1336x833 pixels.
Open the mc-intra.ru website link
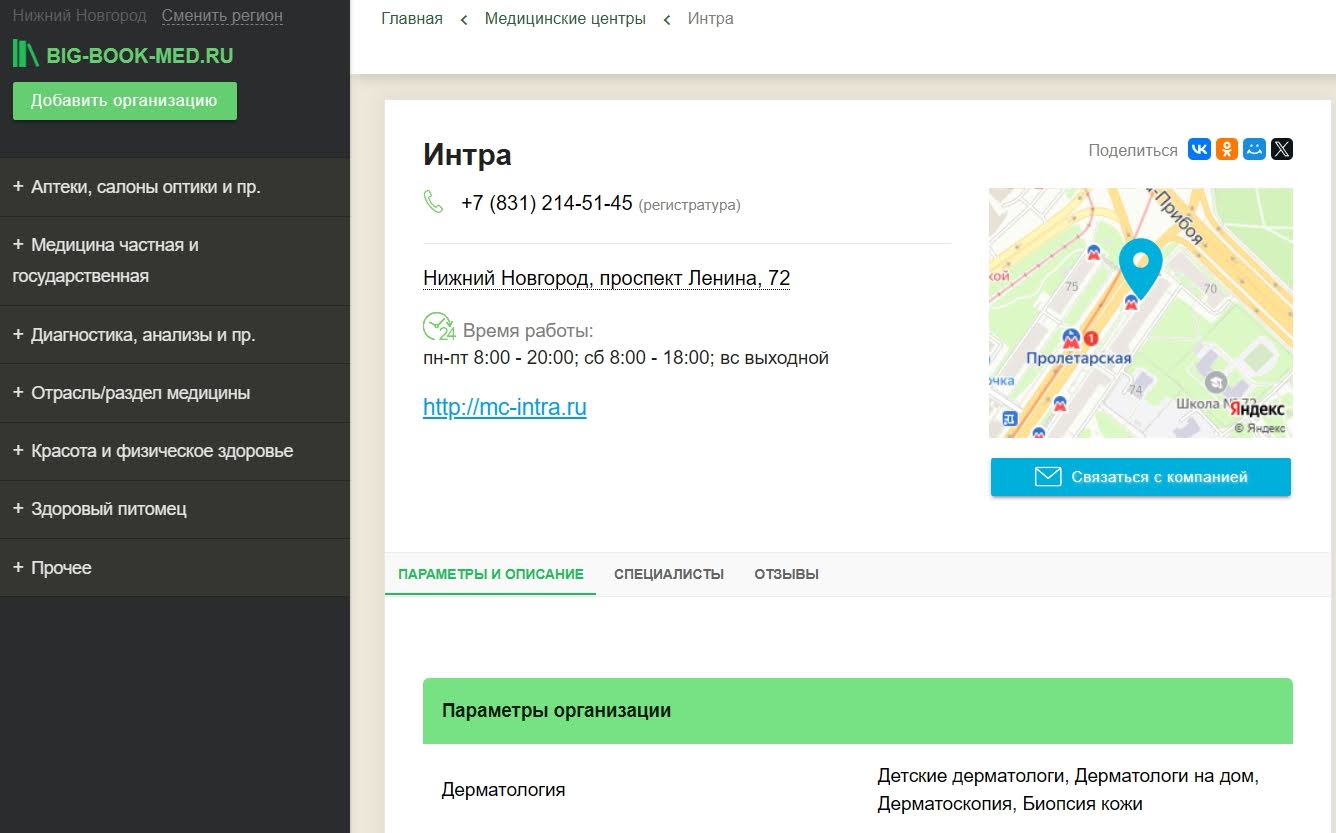click(504, 407)
